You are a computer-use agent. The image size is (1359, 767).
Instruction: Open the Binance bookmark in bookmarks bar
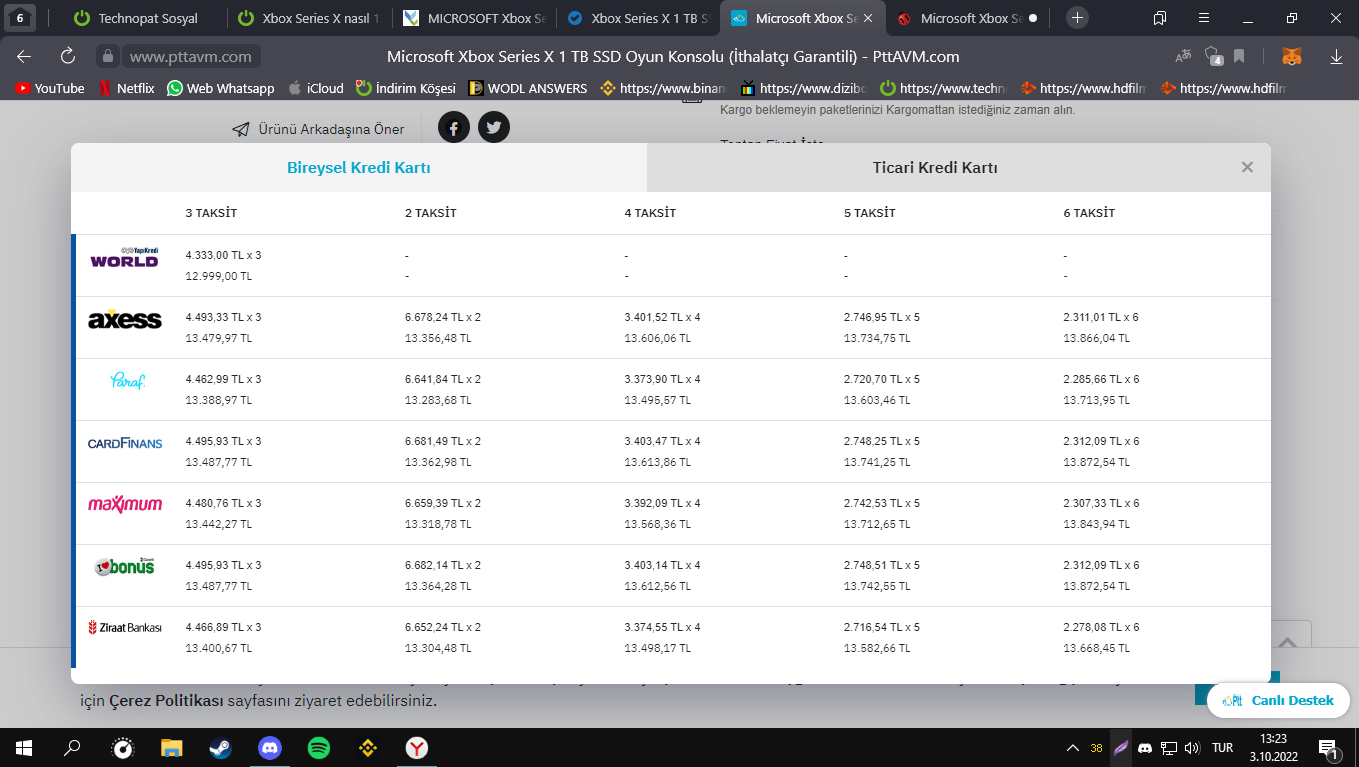point(663,88)
